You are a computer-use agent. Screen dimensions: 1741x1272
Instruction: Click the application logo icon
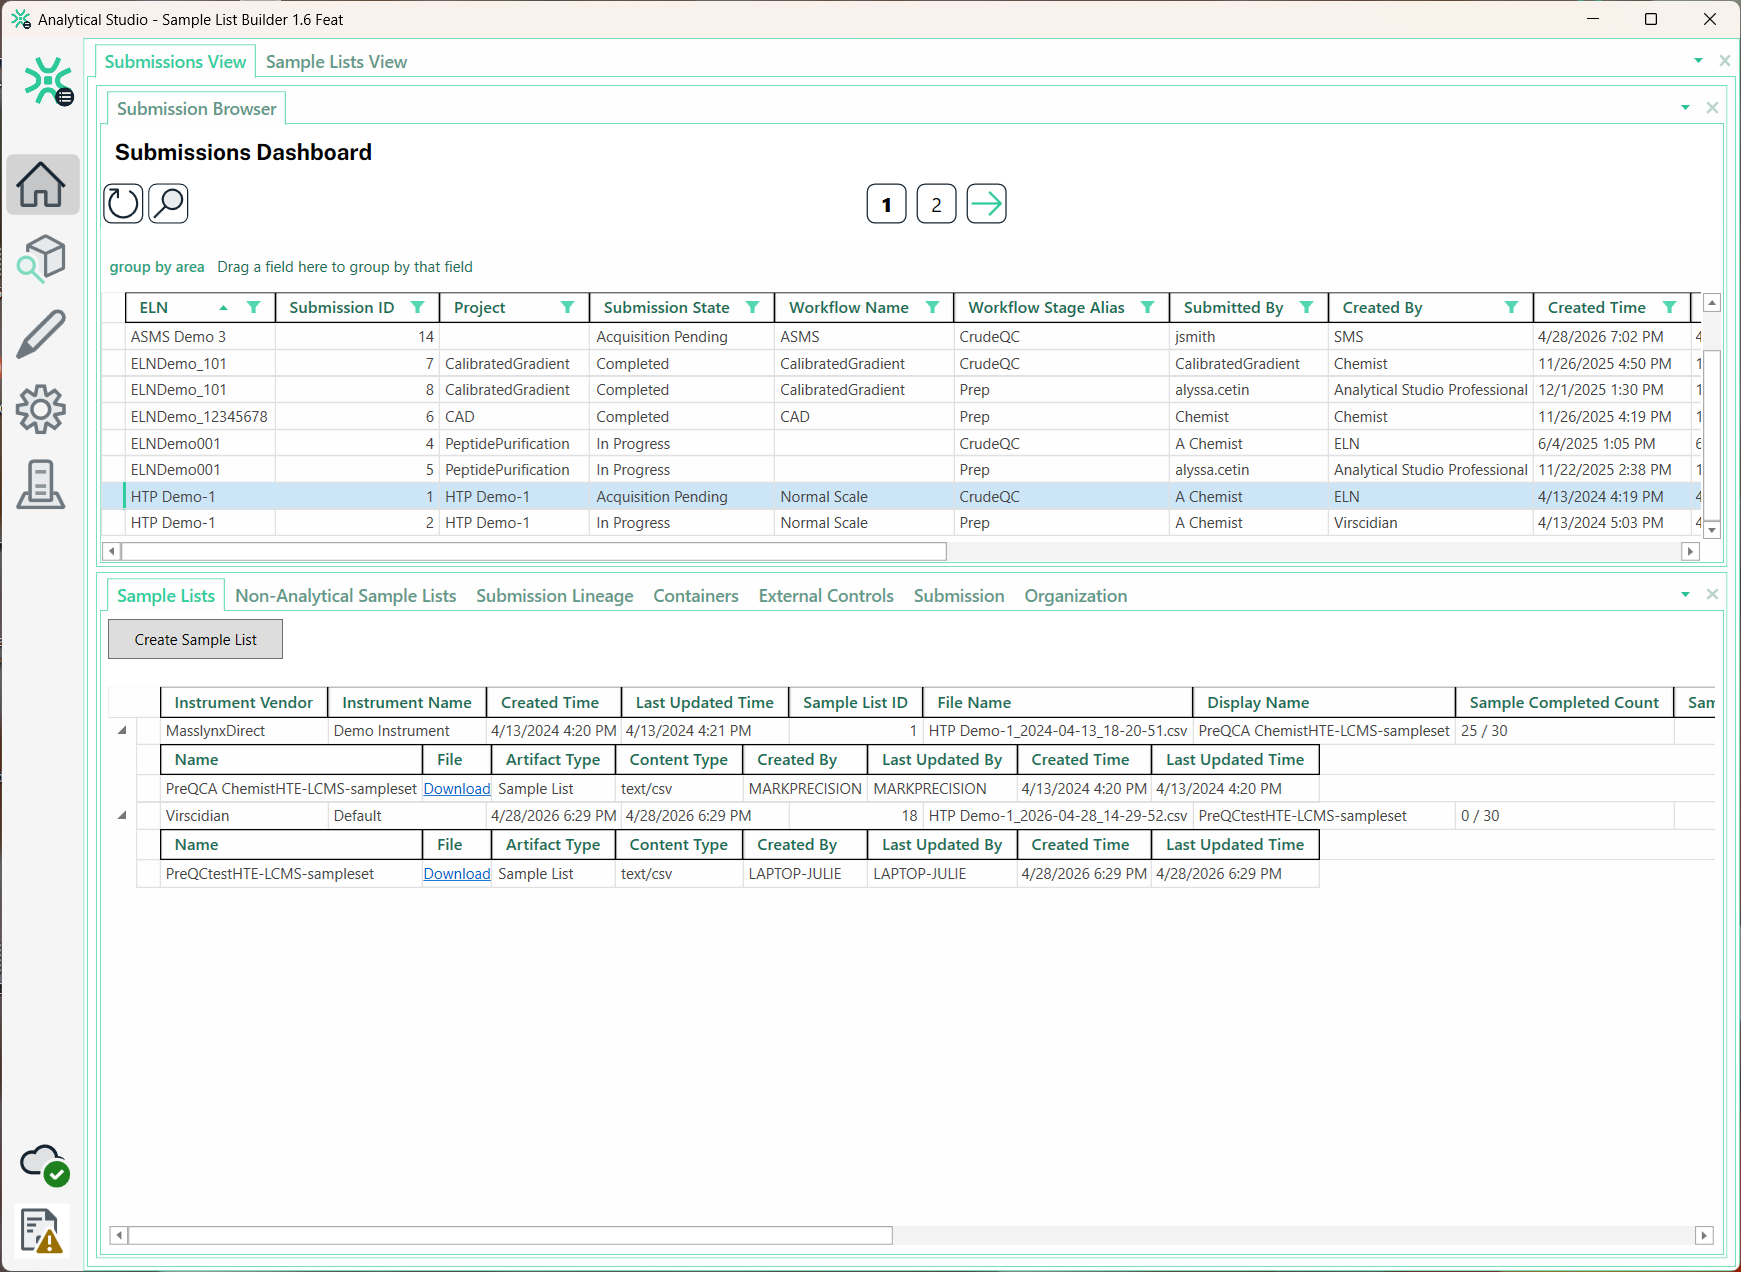pyautogui.click(x=49, y=82)
